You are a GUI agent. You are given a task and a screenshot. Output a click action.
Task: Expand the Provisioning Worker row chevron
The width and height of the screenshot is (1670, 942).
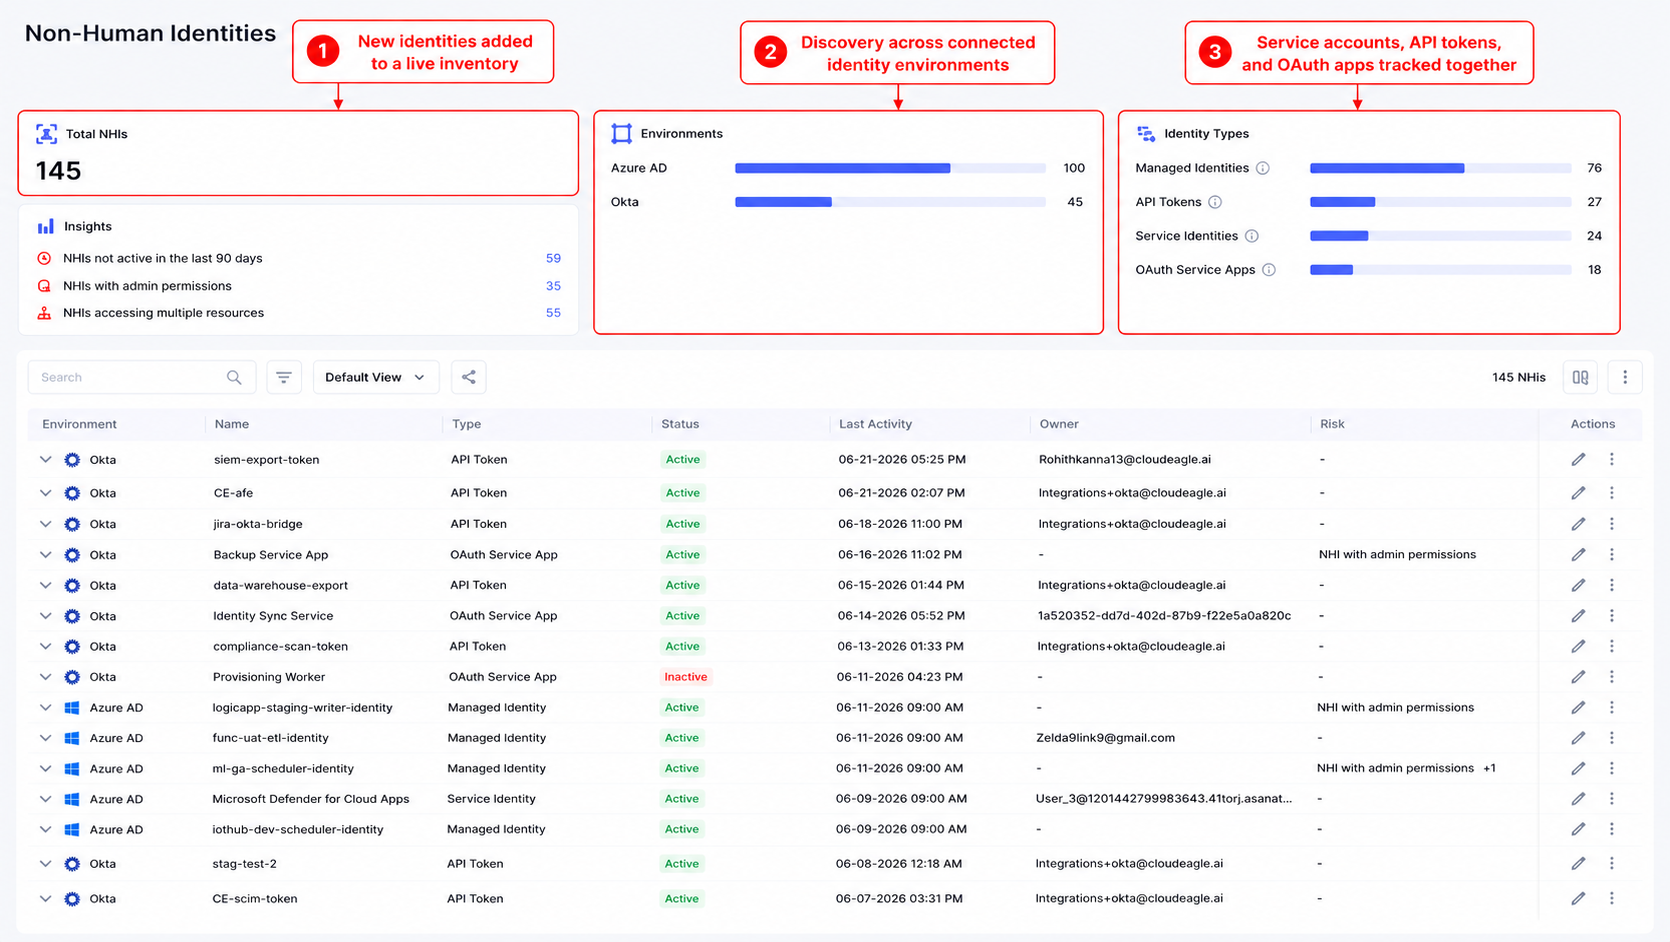pos(45,677)
